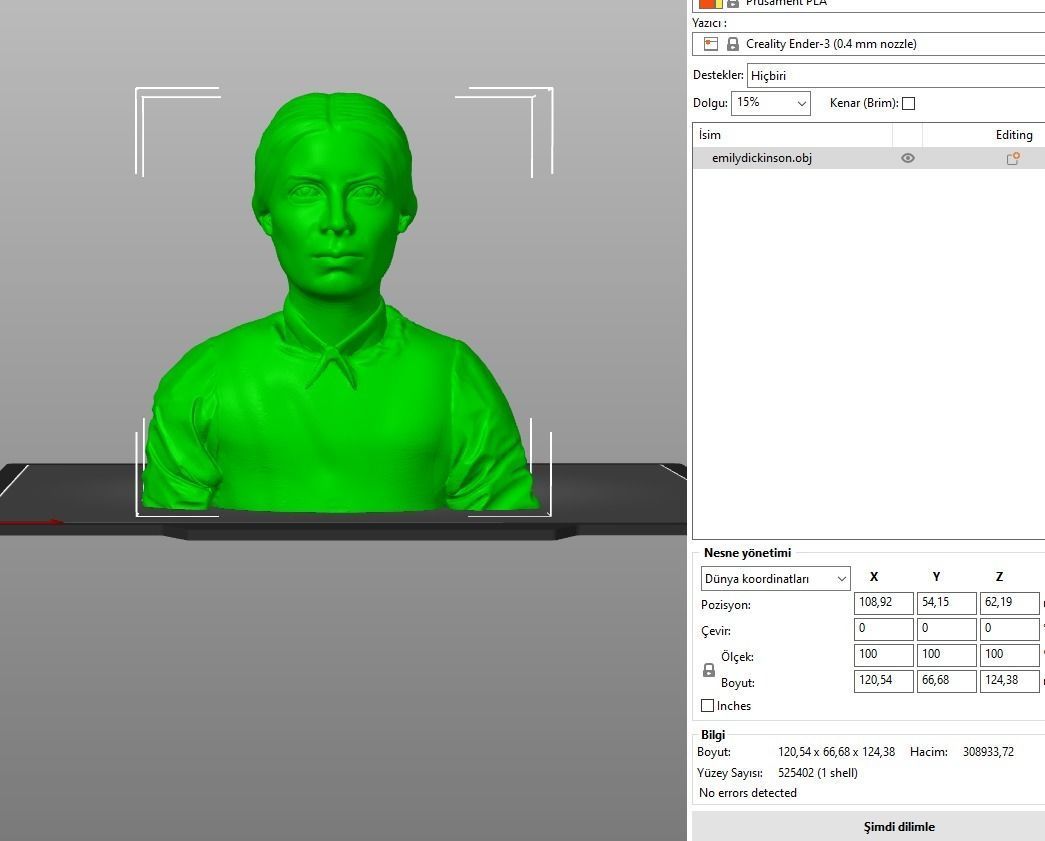The width and height of the screenshot is (1045, 841).
Task: Click the No errors detected status text
Action: pyautogui.click(x=748, y=793)
